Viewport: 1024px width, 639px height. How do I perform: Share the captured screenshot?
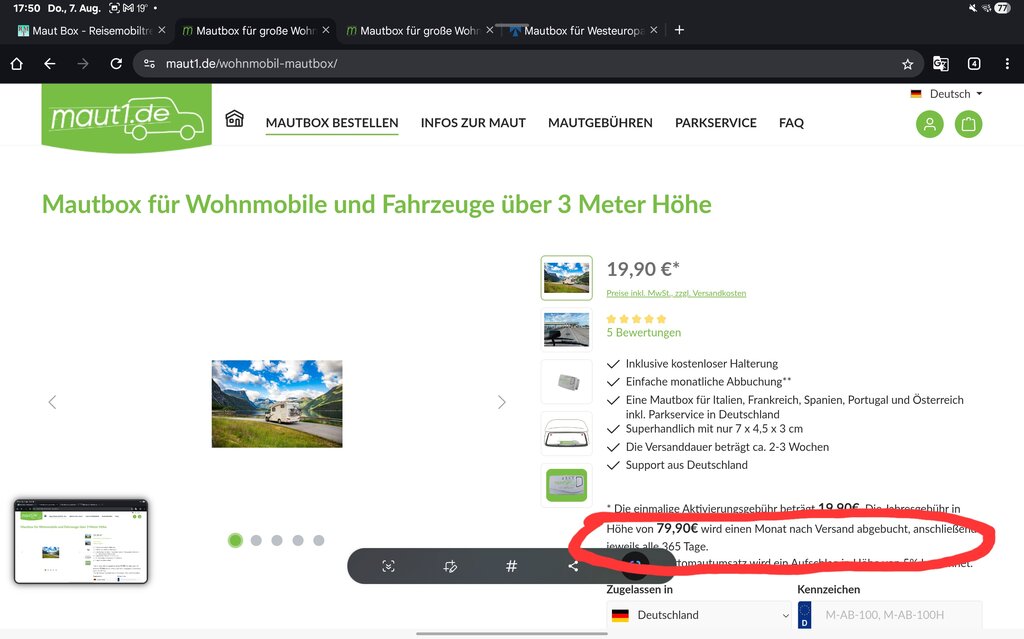click(573, 566)
